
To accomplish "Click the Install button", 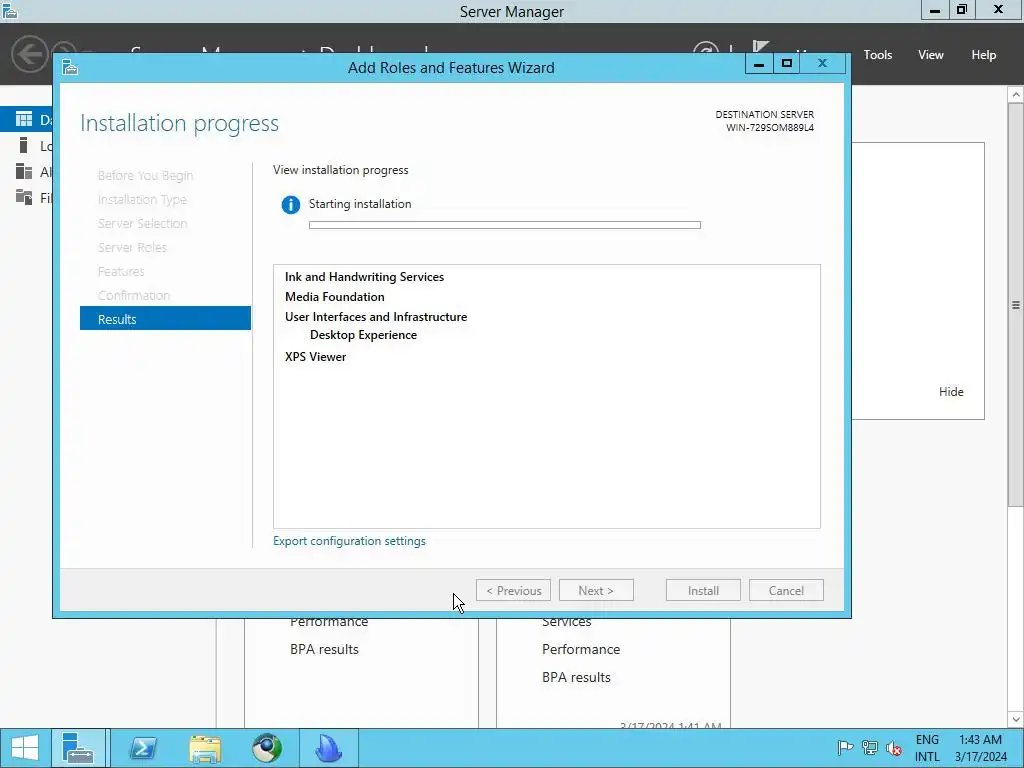I will coord(703,590).
